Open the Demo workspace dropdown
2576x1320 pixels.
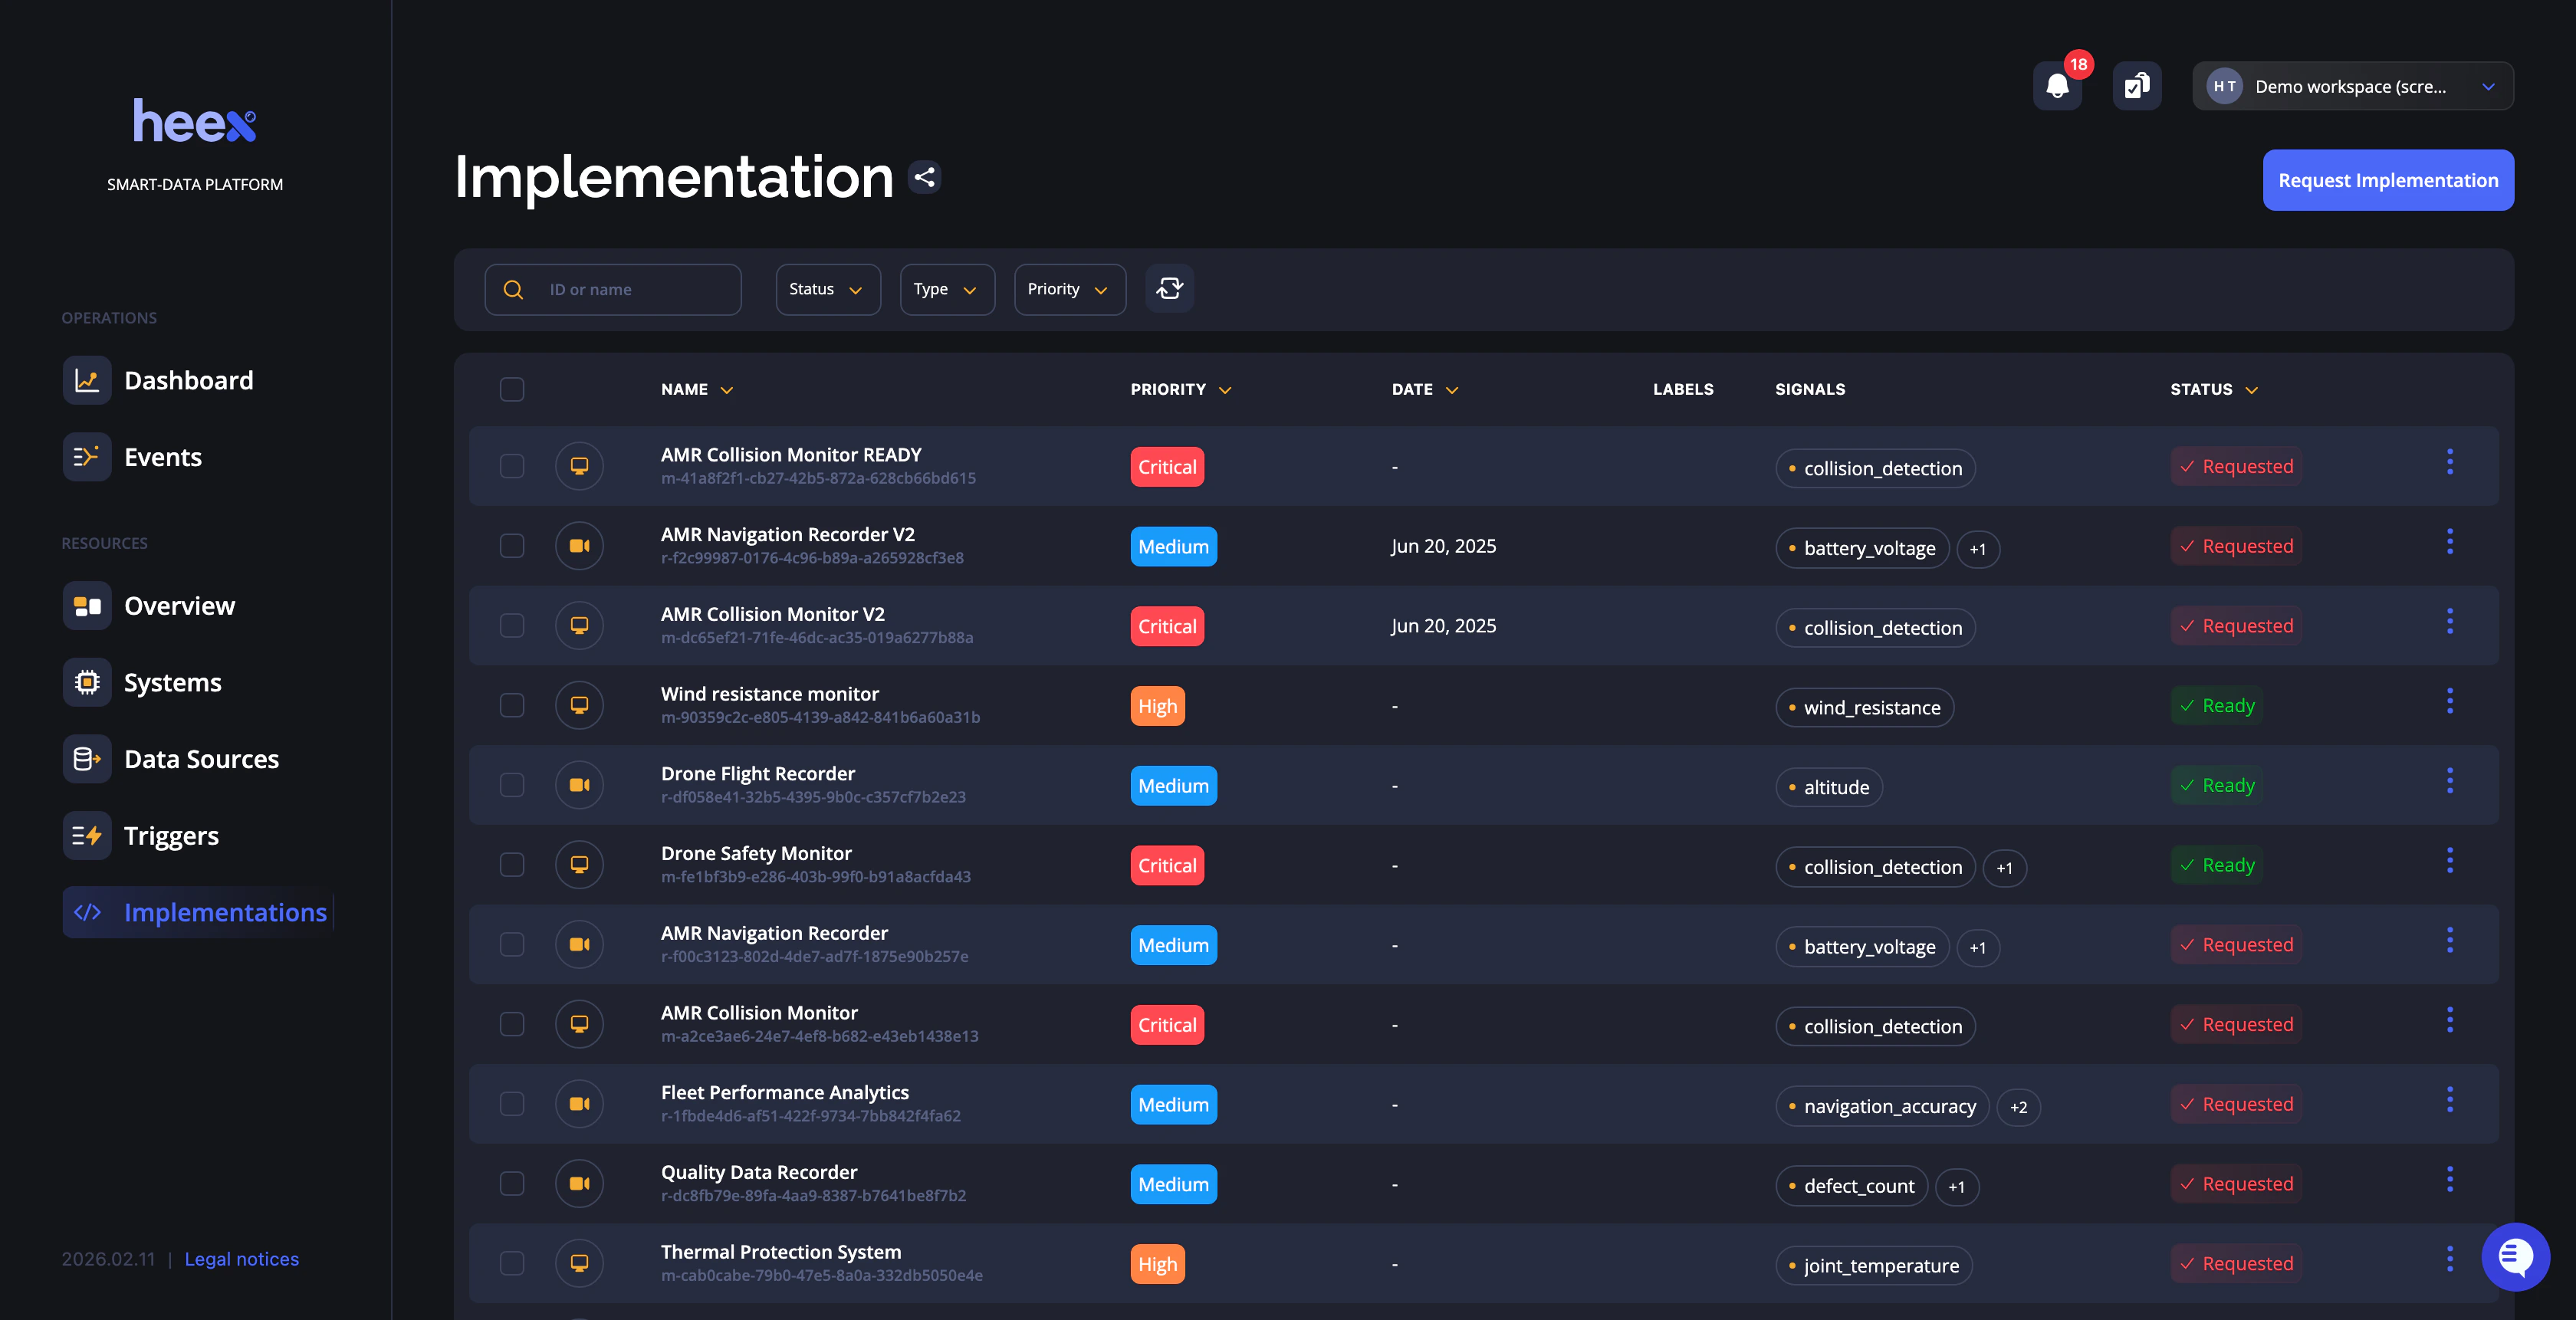(2352, 86)
